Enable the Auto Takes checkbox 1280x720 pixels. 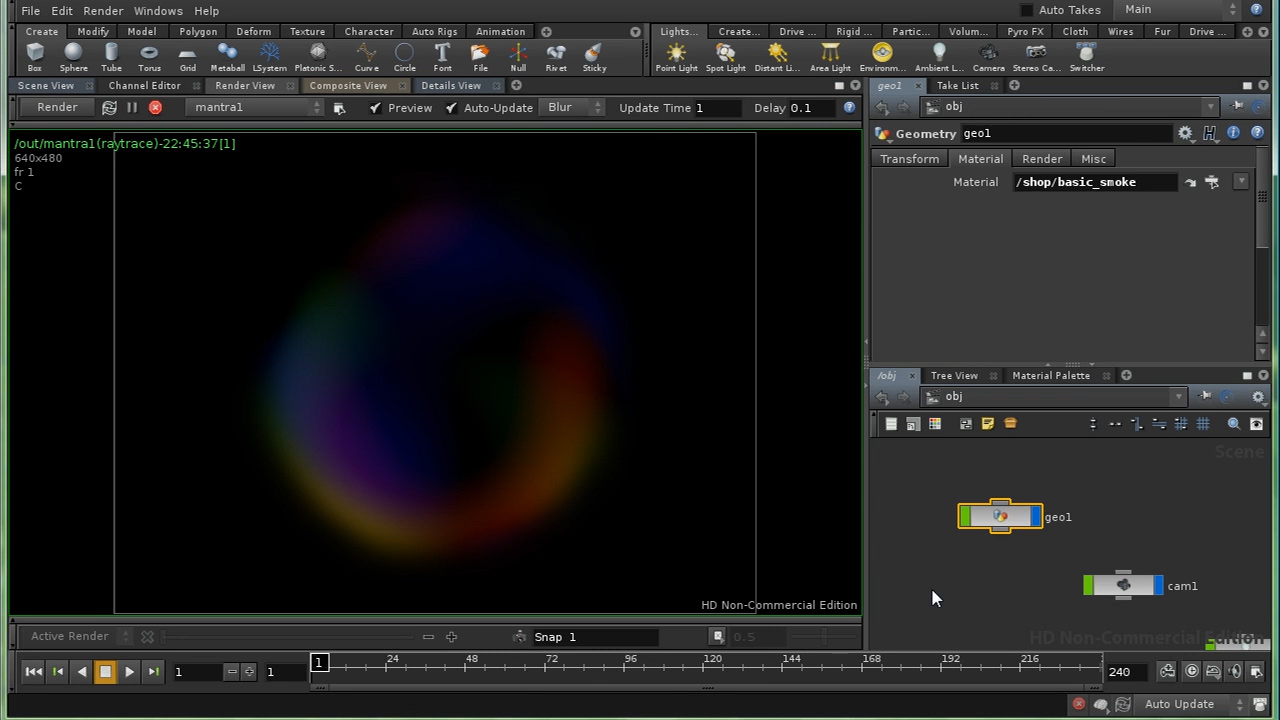click(1026, 10)
